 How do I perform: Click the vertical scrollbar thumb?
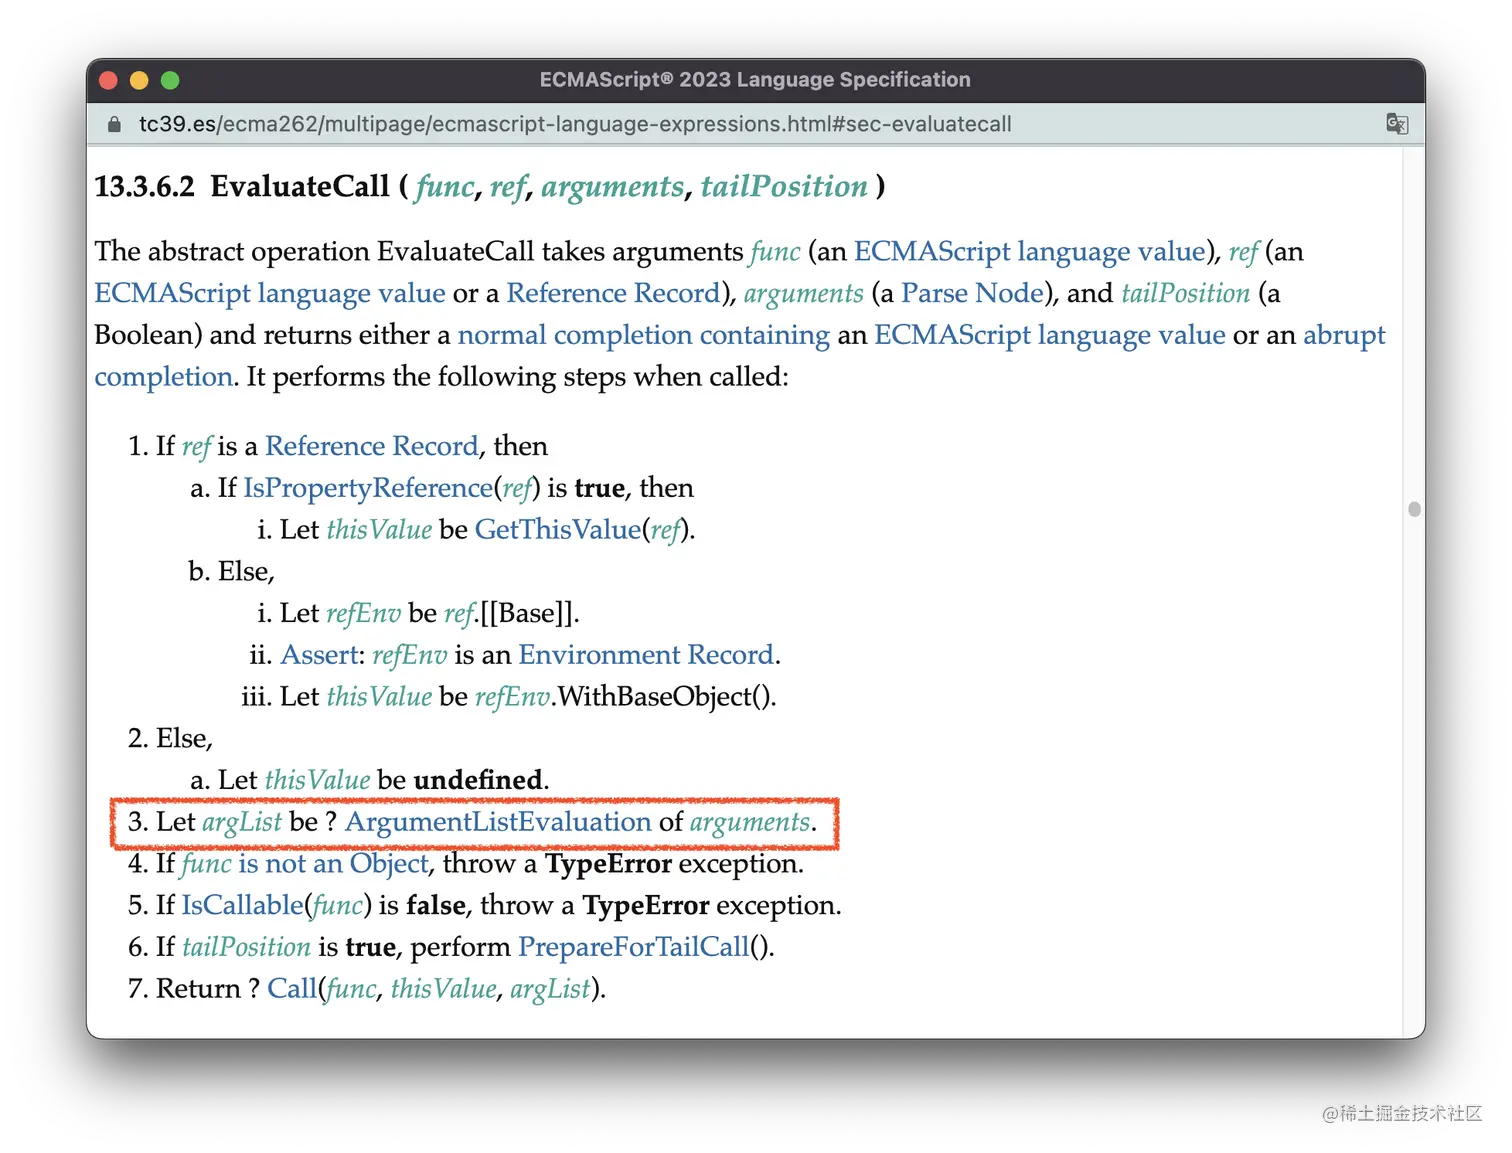(x=1414, y=509)
